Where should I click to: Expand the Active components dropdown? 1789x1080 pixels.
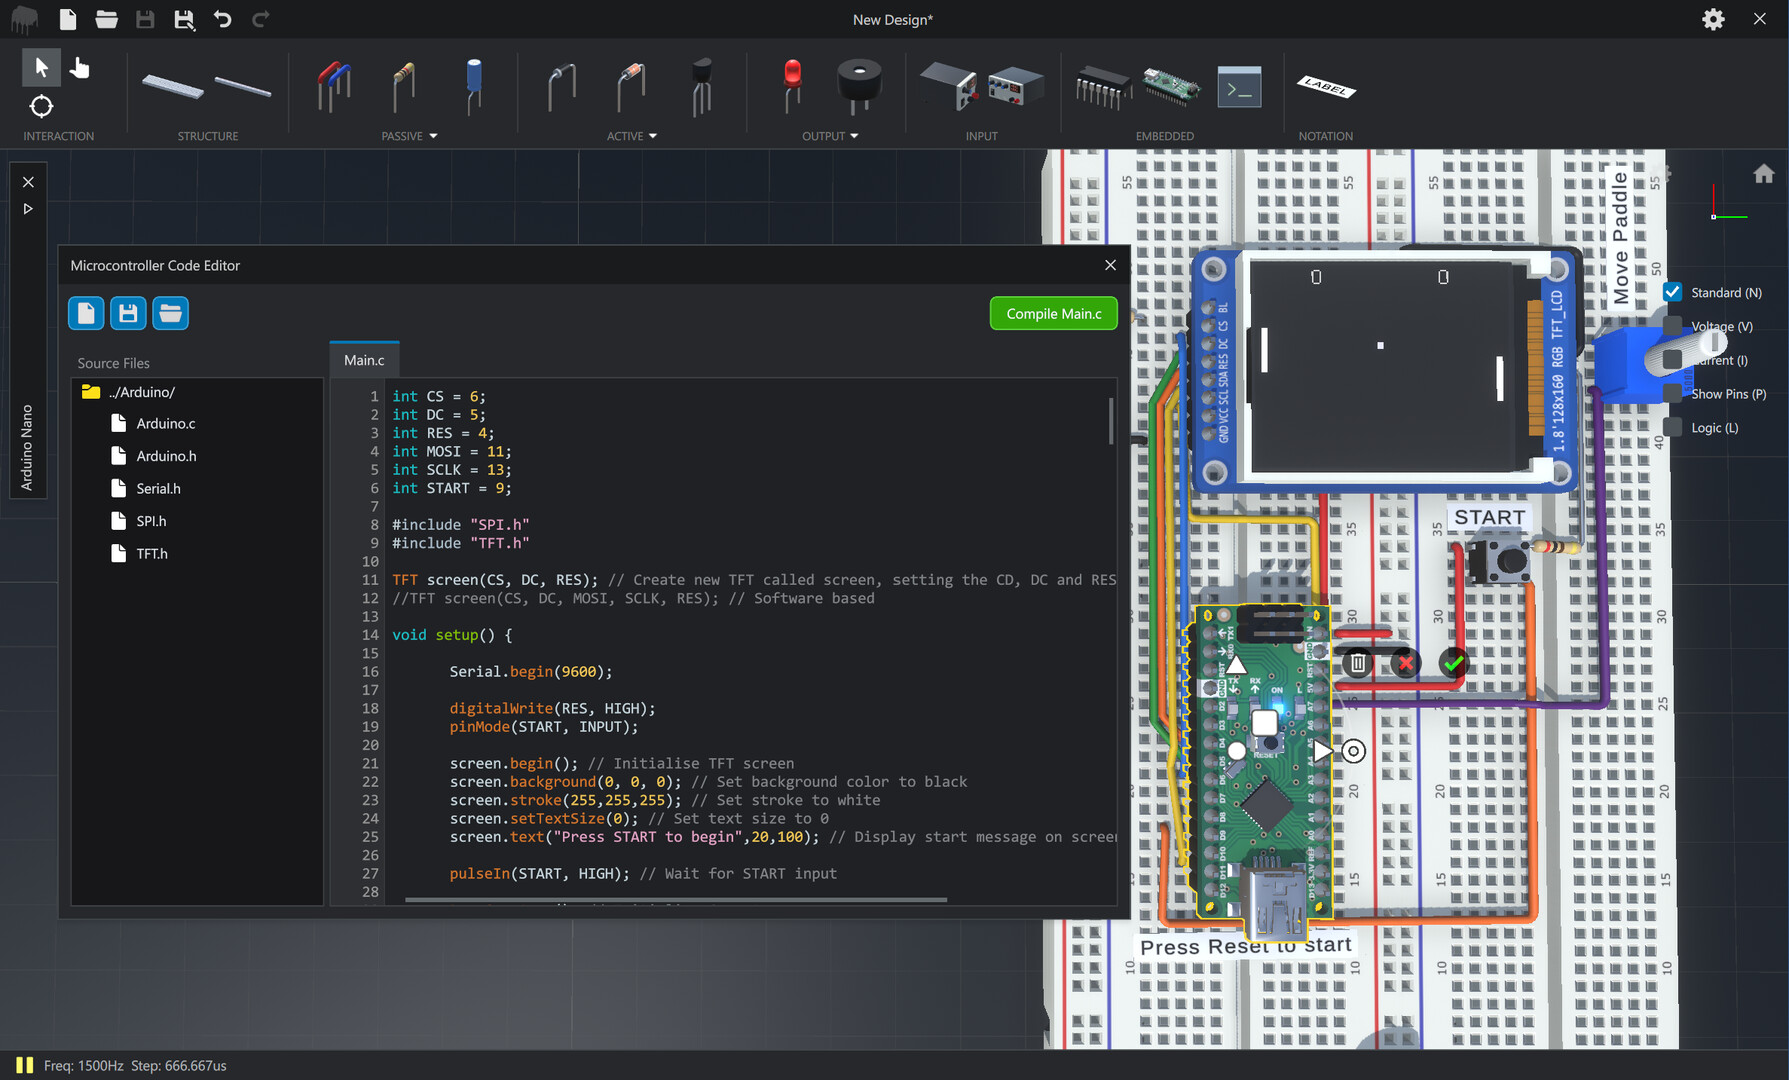pyautogui.click(x=652, y=136)
